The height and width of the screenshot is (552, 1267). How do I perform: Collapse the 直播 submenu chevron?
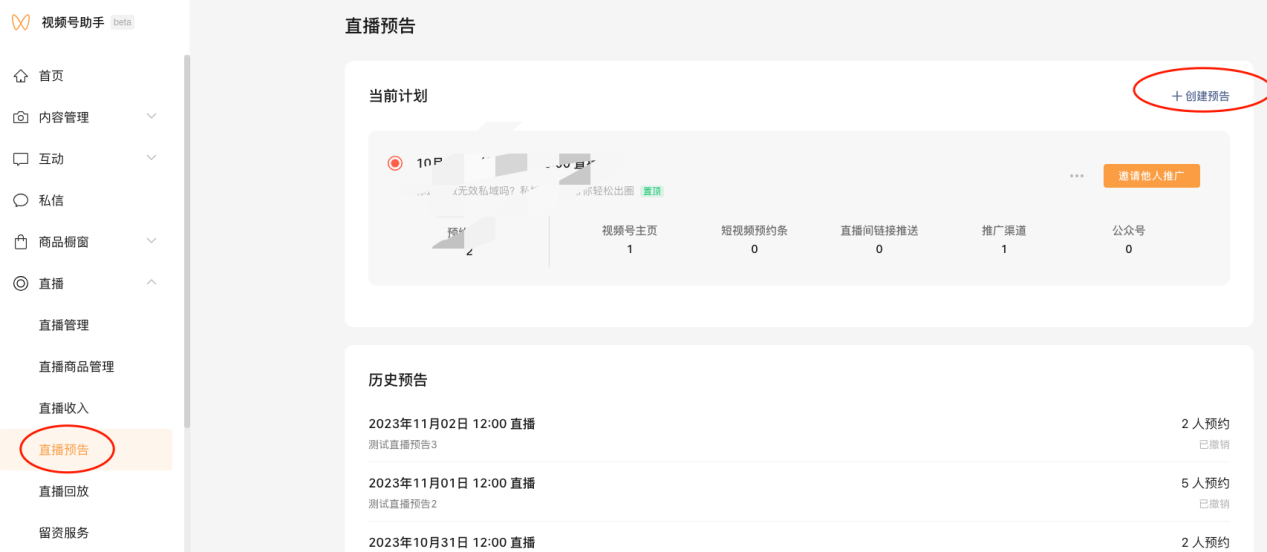point(152,283)
